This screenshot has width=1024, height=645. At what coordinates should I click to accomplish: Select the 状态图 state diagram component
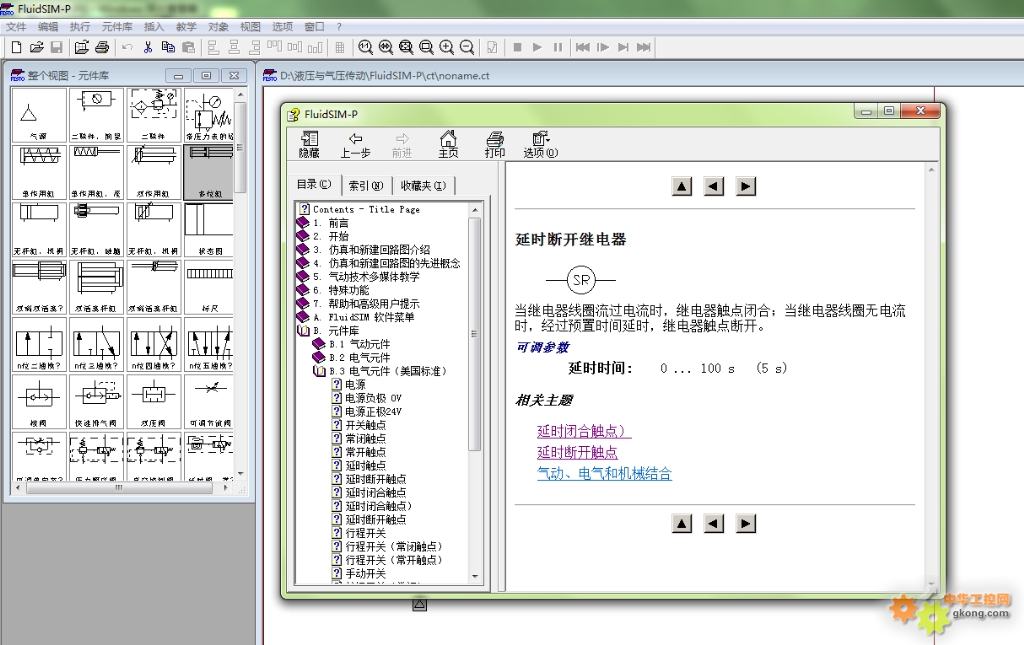209,230
